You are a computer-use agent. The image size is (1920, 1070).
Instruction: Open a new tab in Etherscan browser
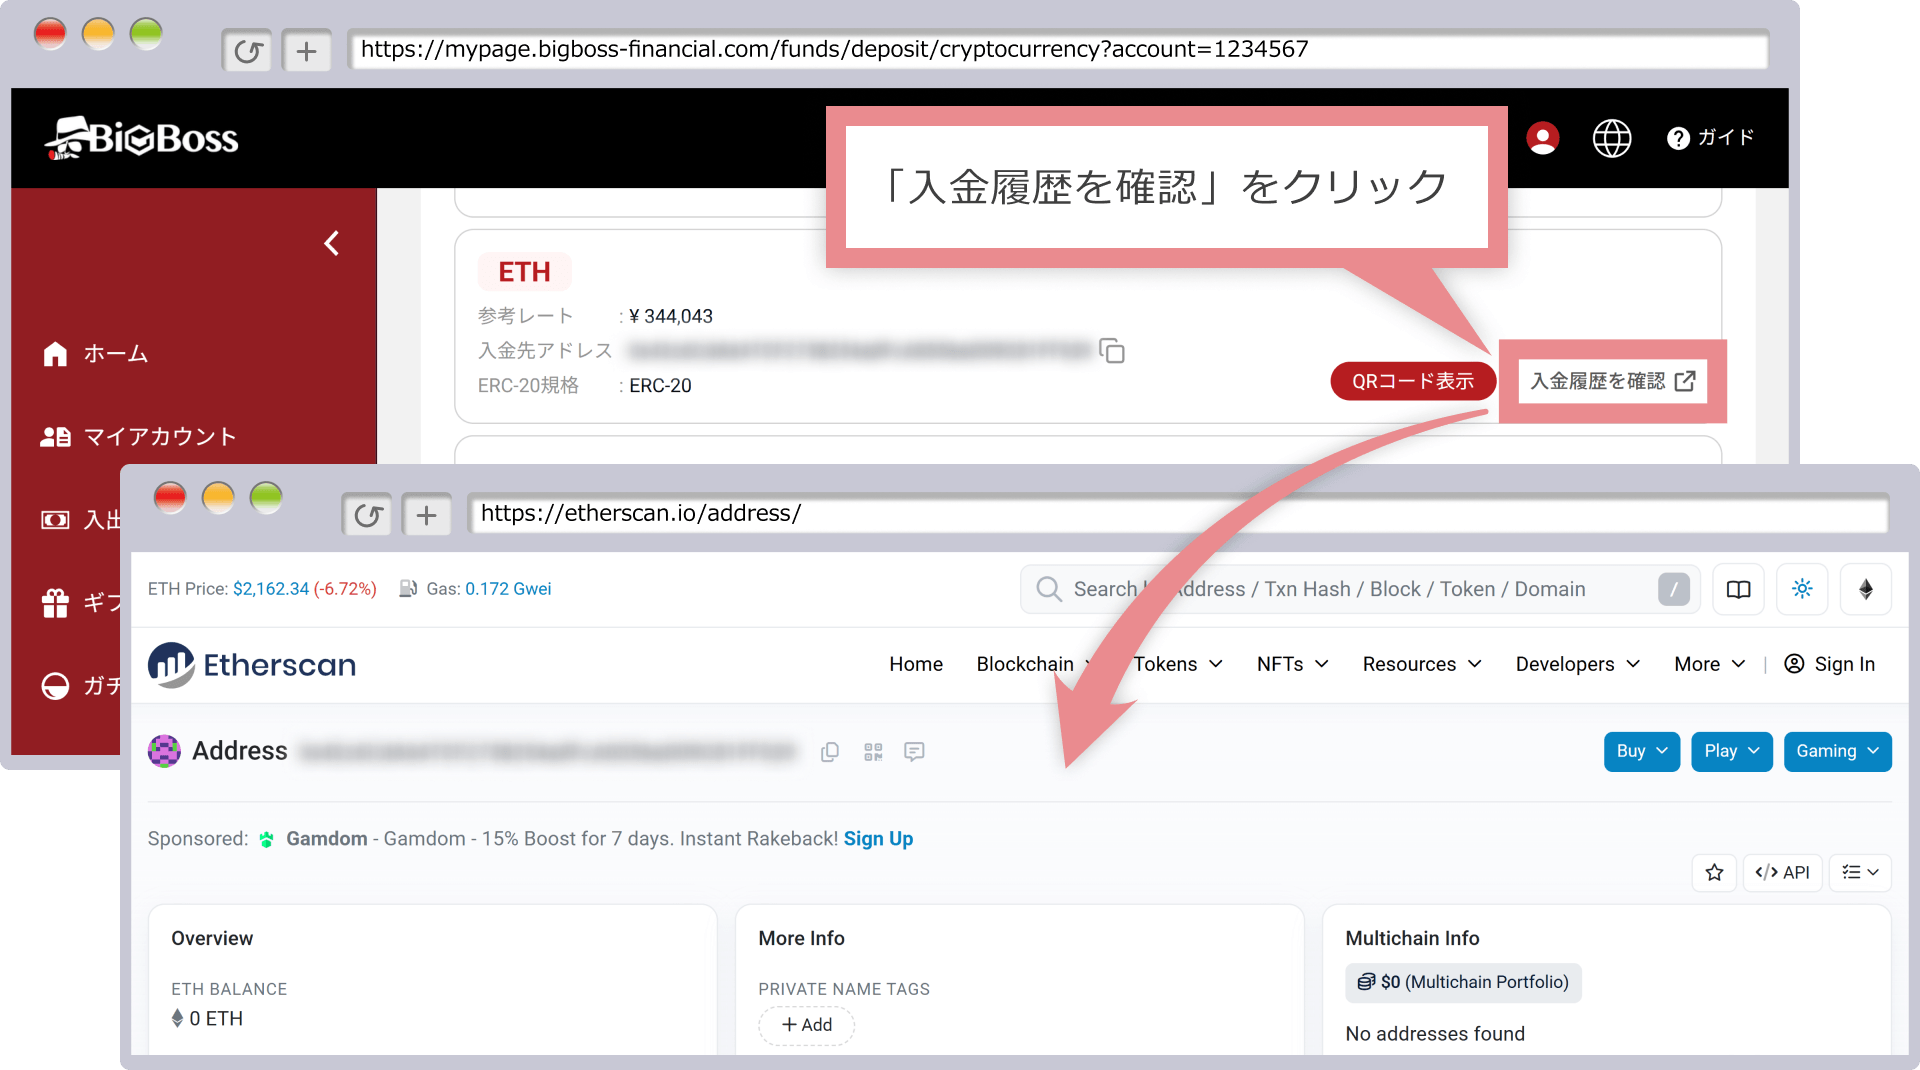pyautogui.click(x=426, y=515)
